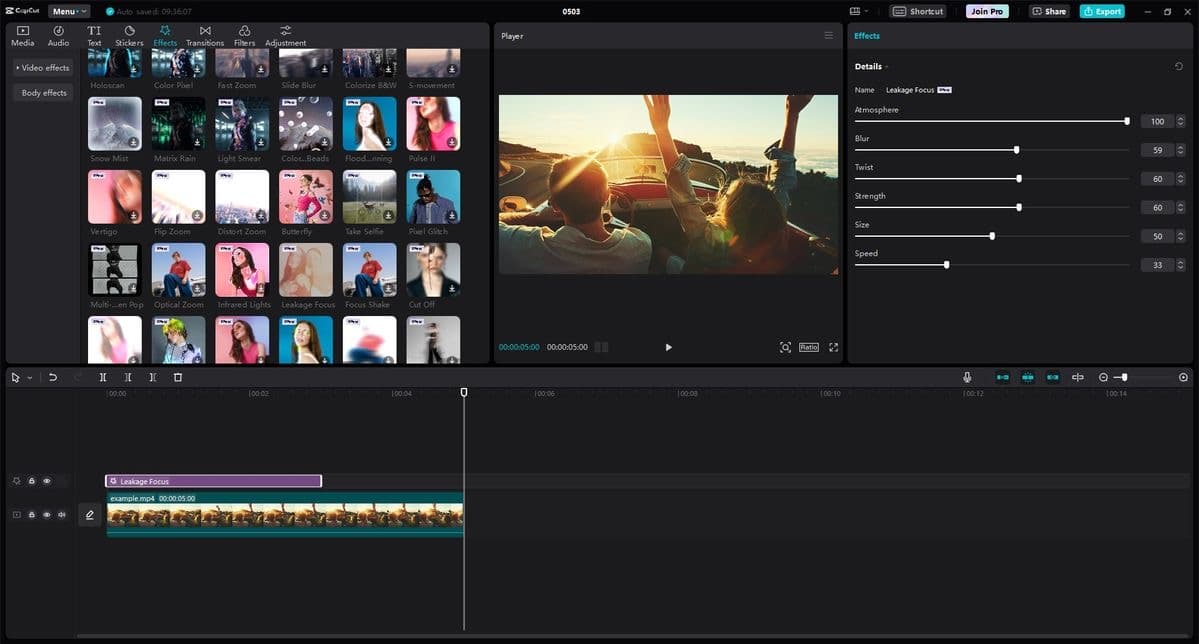Click the Join Pro button

pyautogui.click(x=987, y=11)
